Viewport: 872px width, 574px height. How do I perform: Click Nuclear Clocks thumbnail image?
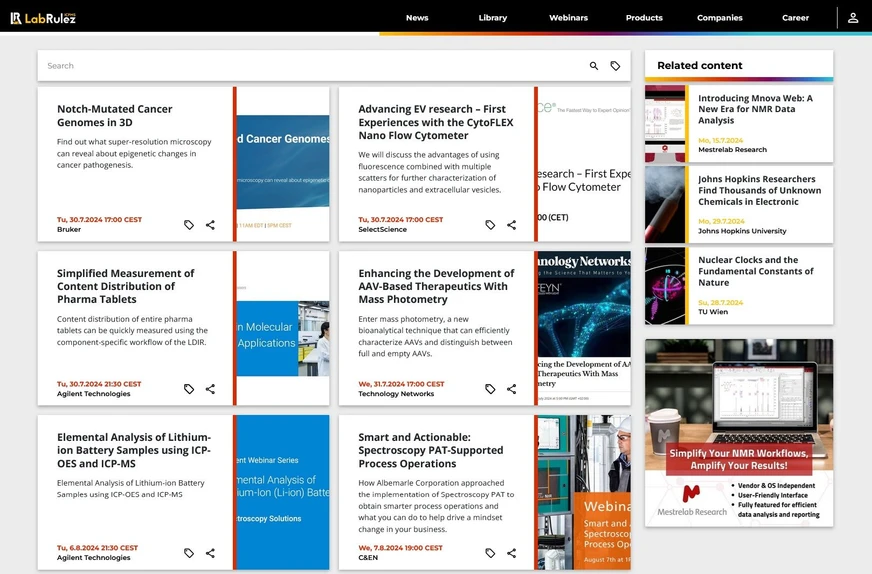click(x=665, y=286)
